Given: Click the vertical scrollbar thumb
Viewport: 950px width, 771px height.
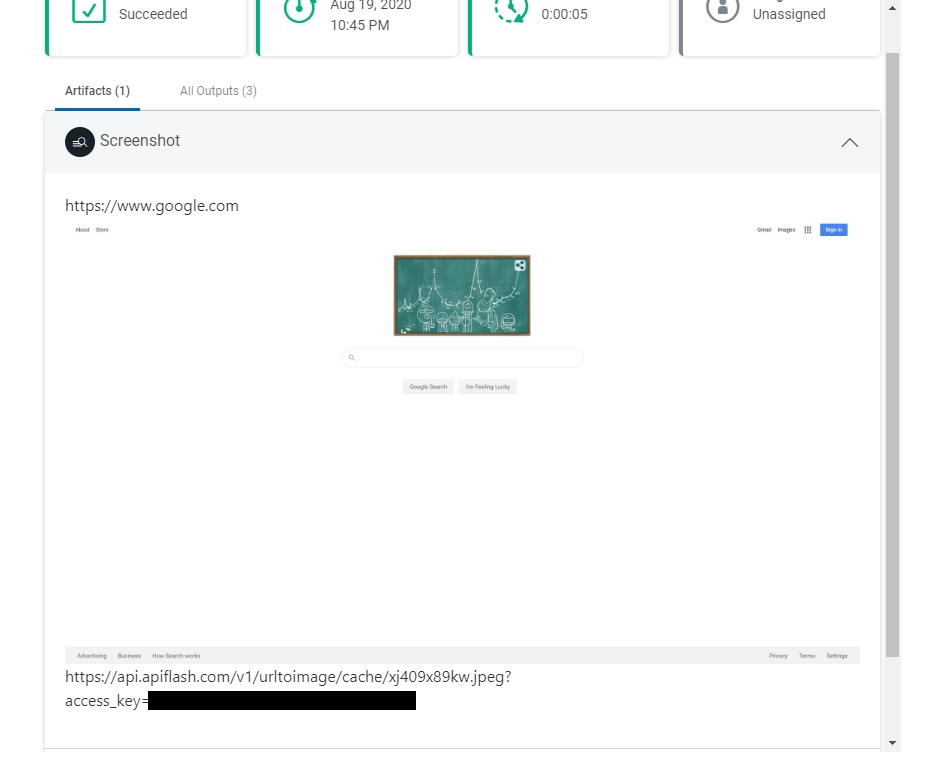Looking at the screenshot, I should click(892, 354).
